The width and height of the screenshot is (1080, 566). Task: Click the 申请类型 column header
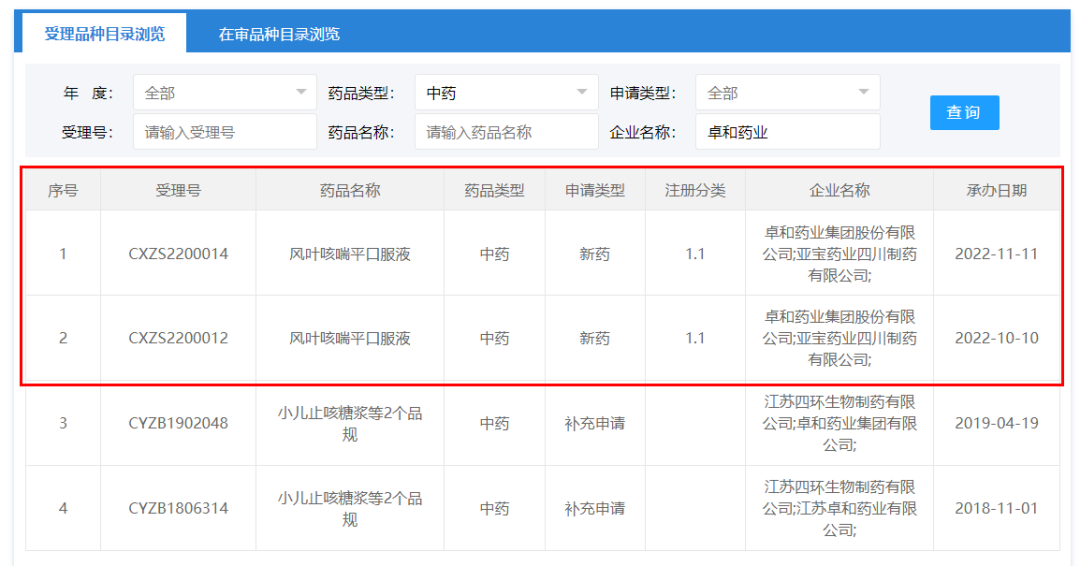coord(595,191)
